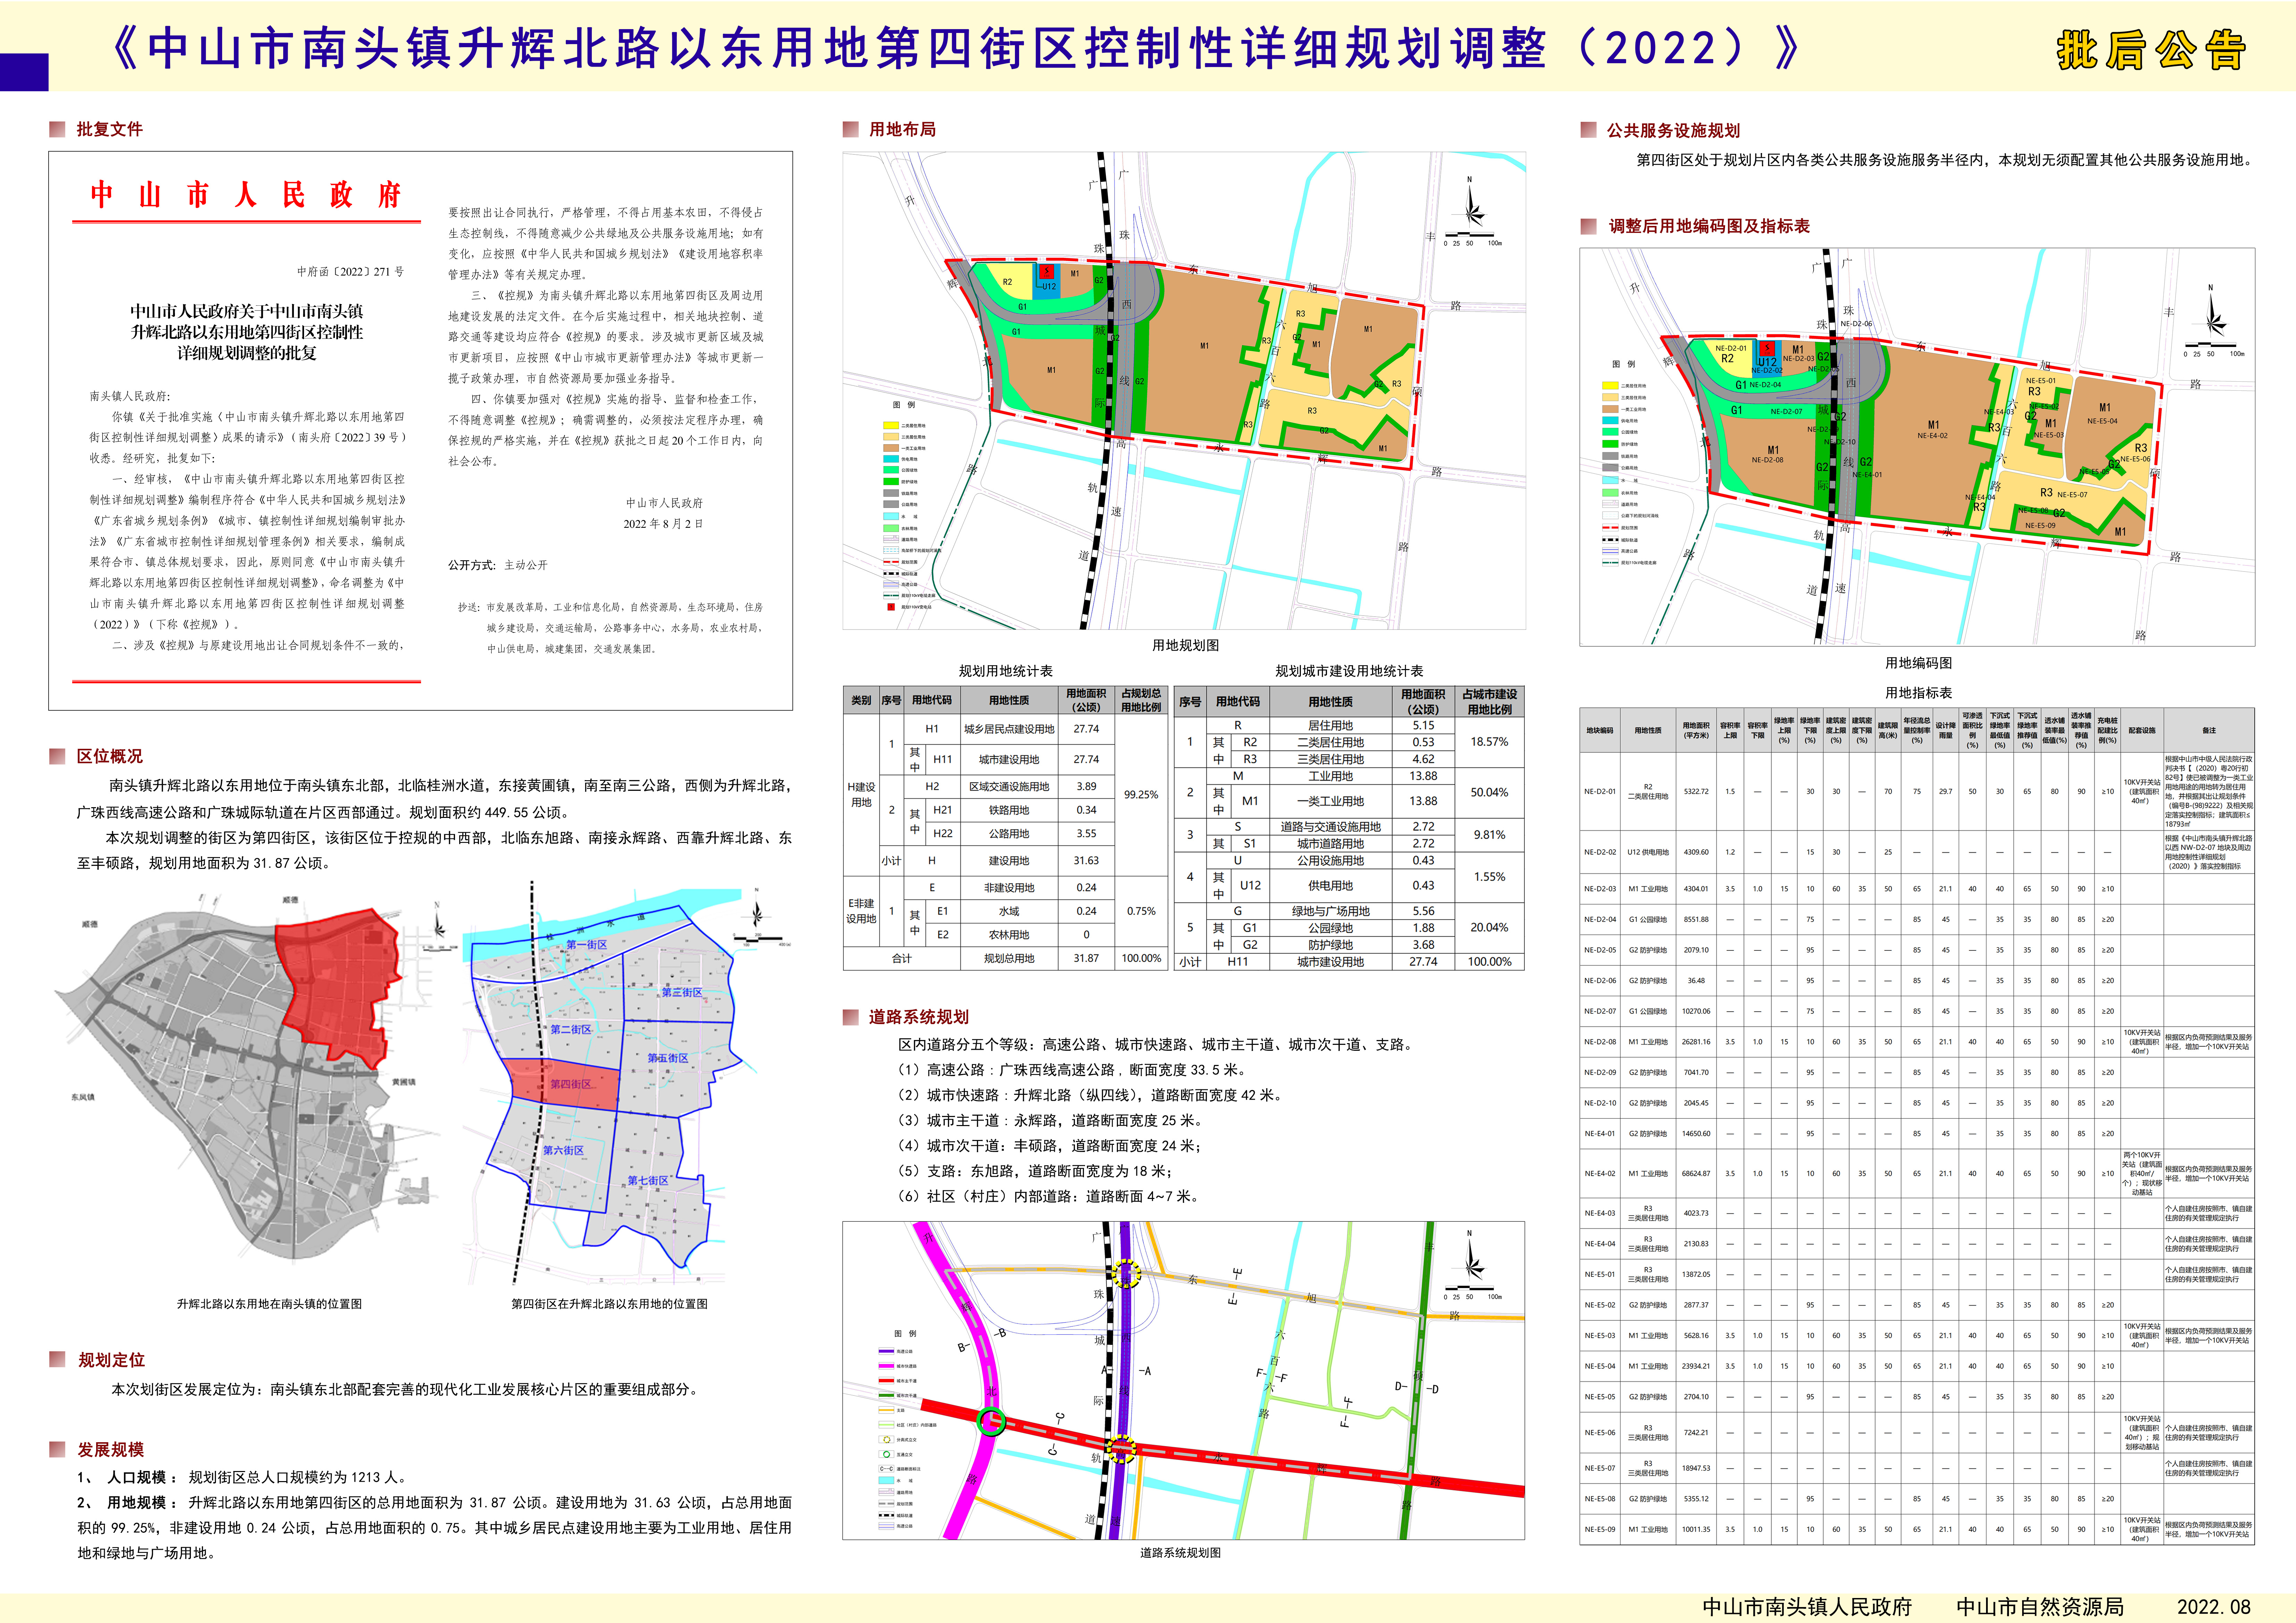The width and height of the screenshot is (2296, 1623).
Task: Click the 规划用地统计表 table title
Action: (x=1006, y=671)
